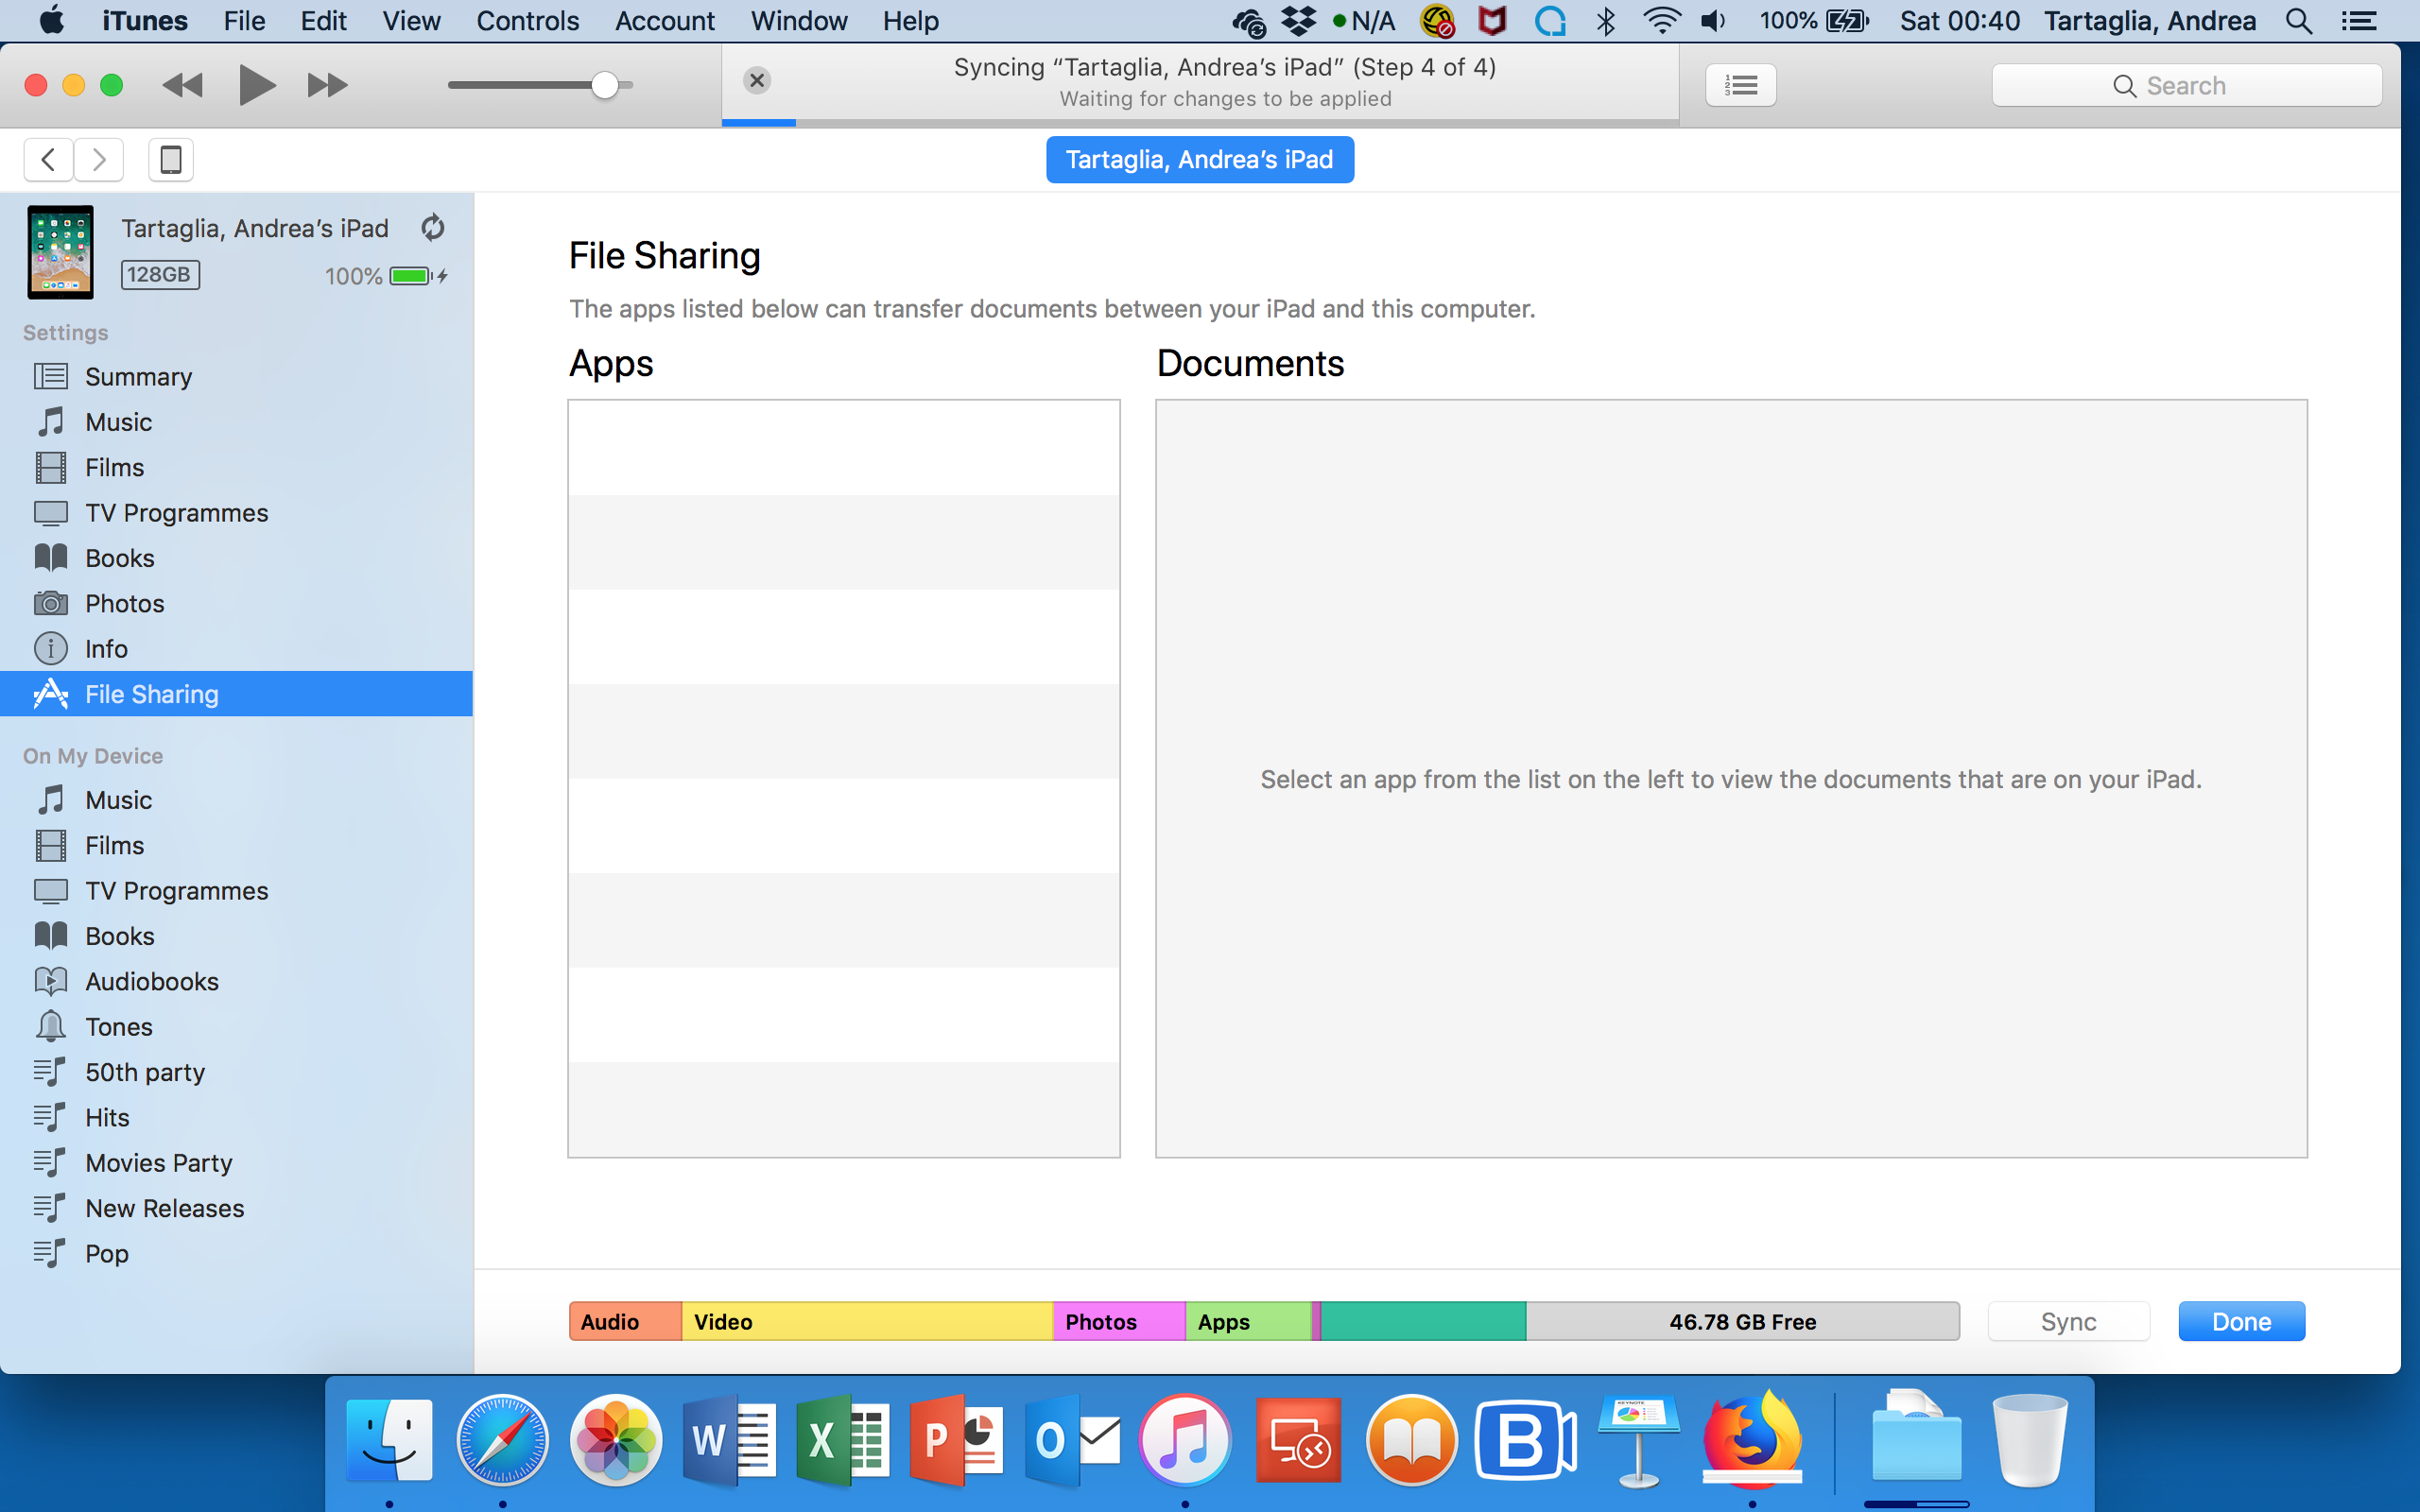Image resolution: width=2420 pixels, height=1512 pixels.
Task: Select Summary in the Settings sidebar
Action: coord(138,377)
